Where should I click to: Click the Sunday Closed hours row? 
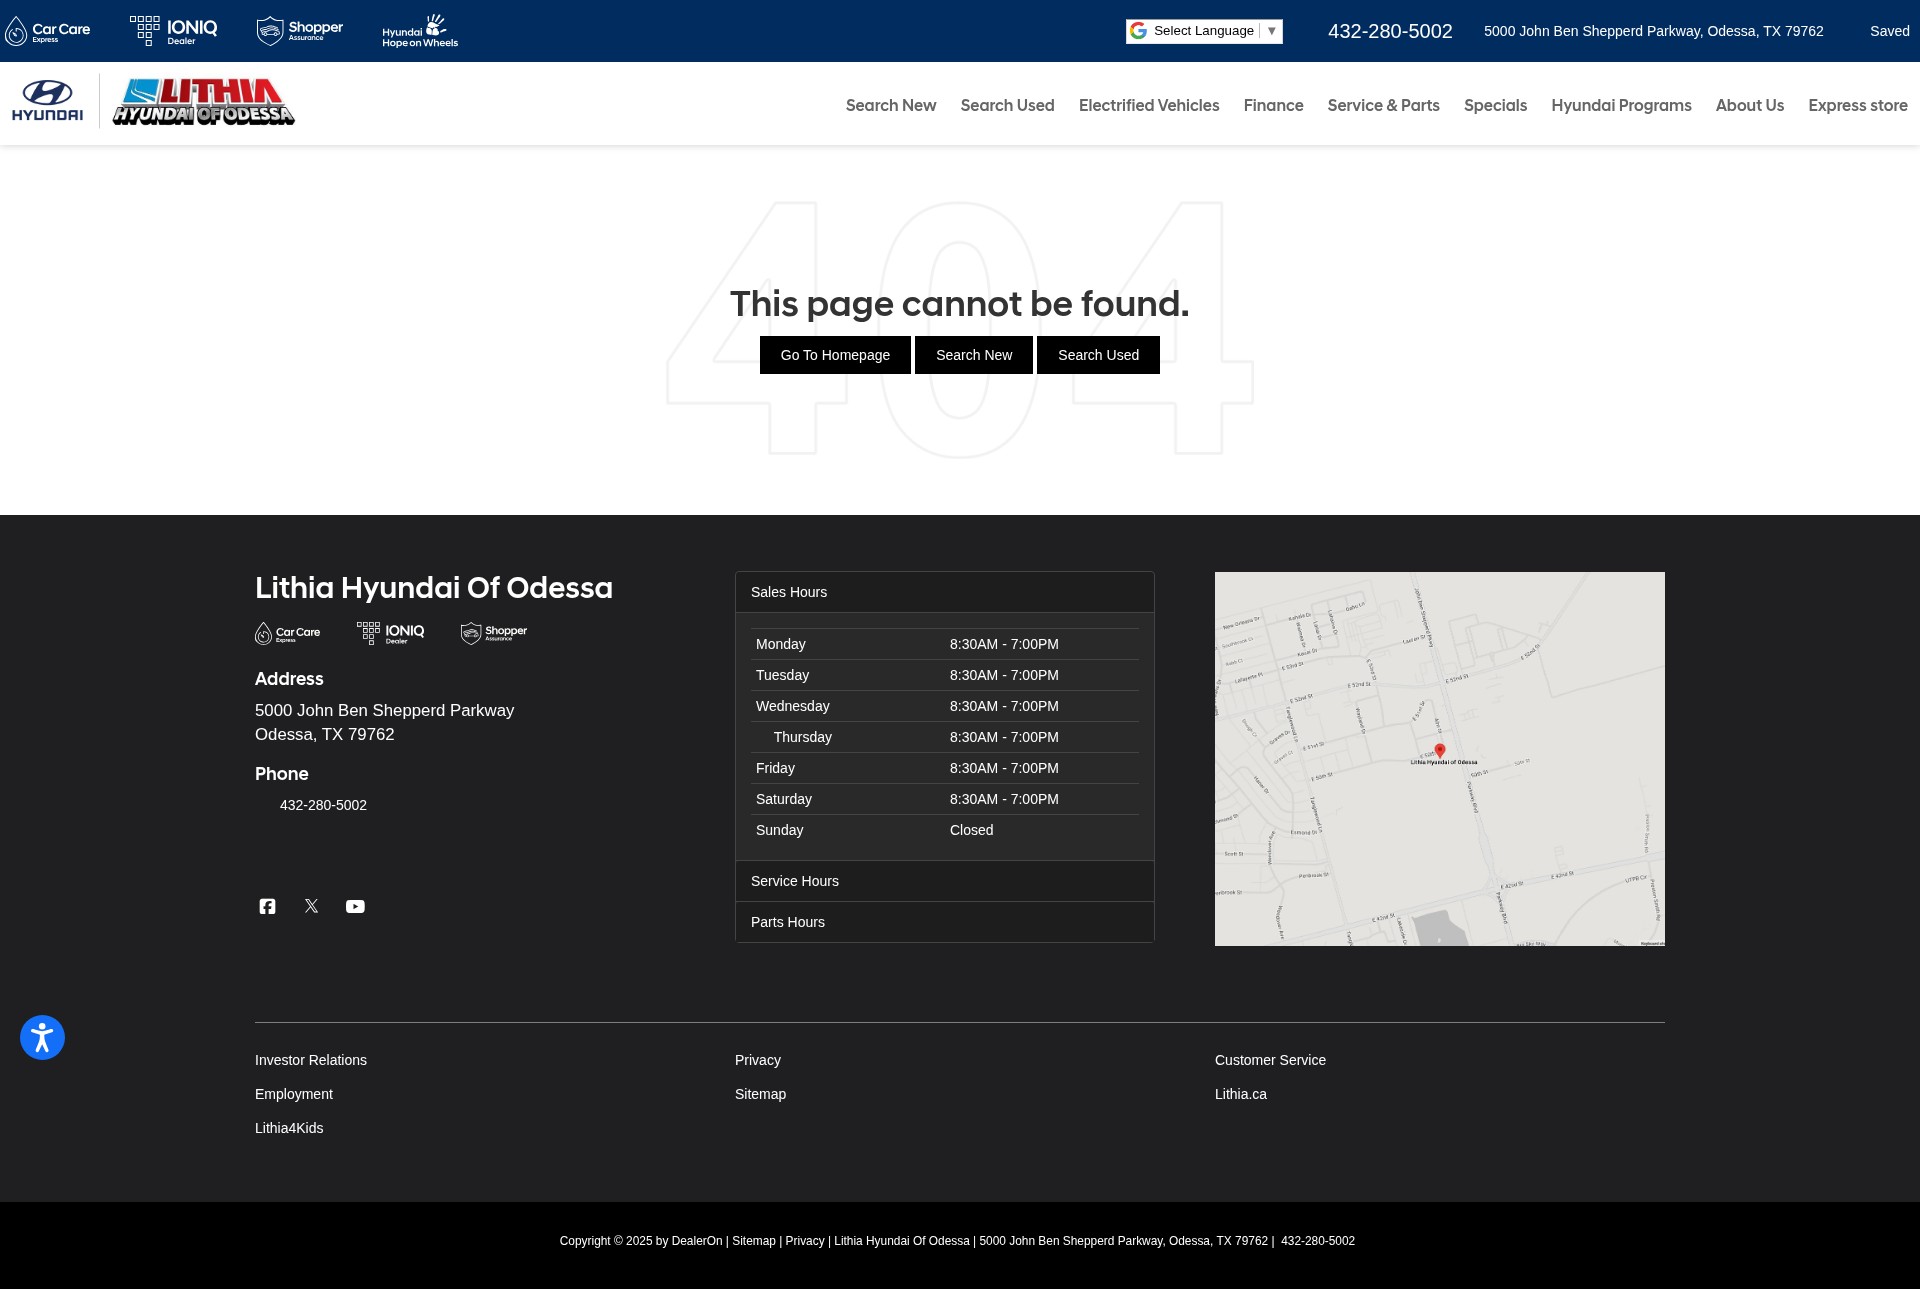945,830
